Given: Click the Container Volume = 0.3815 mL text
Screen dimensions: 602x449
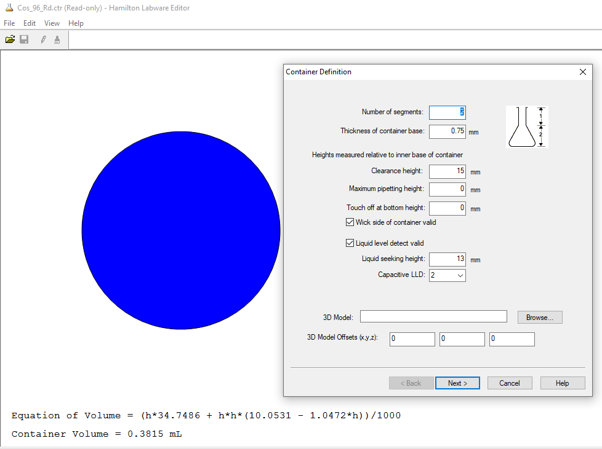Looking at the screenshot, I should (x=97, y=434).
